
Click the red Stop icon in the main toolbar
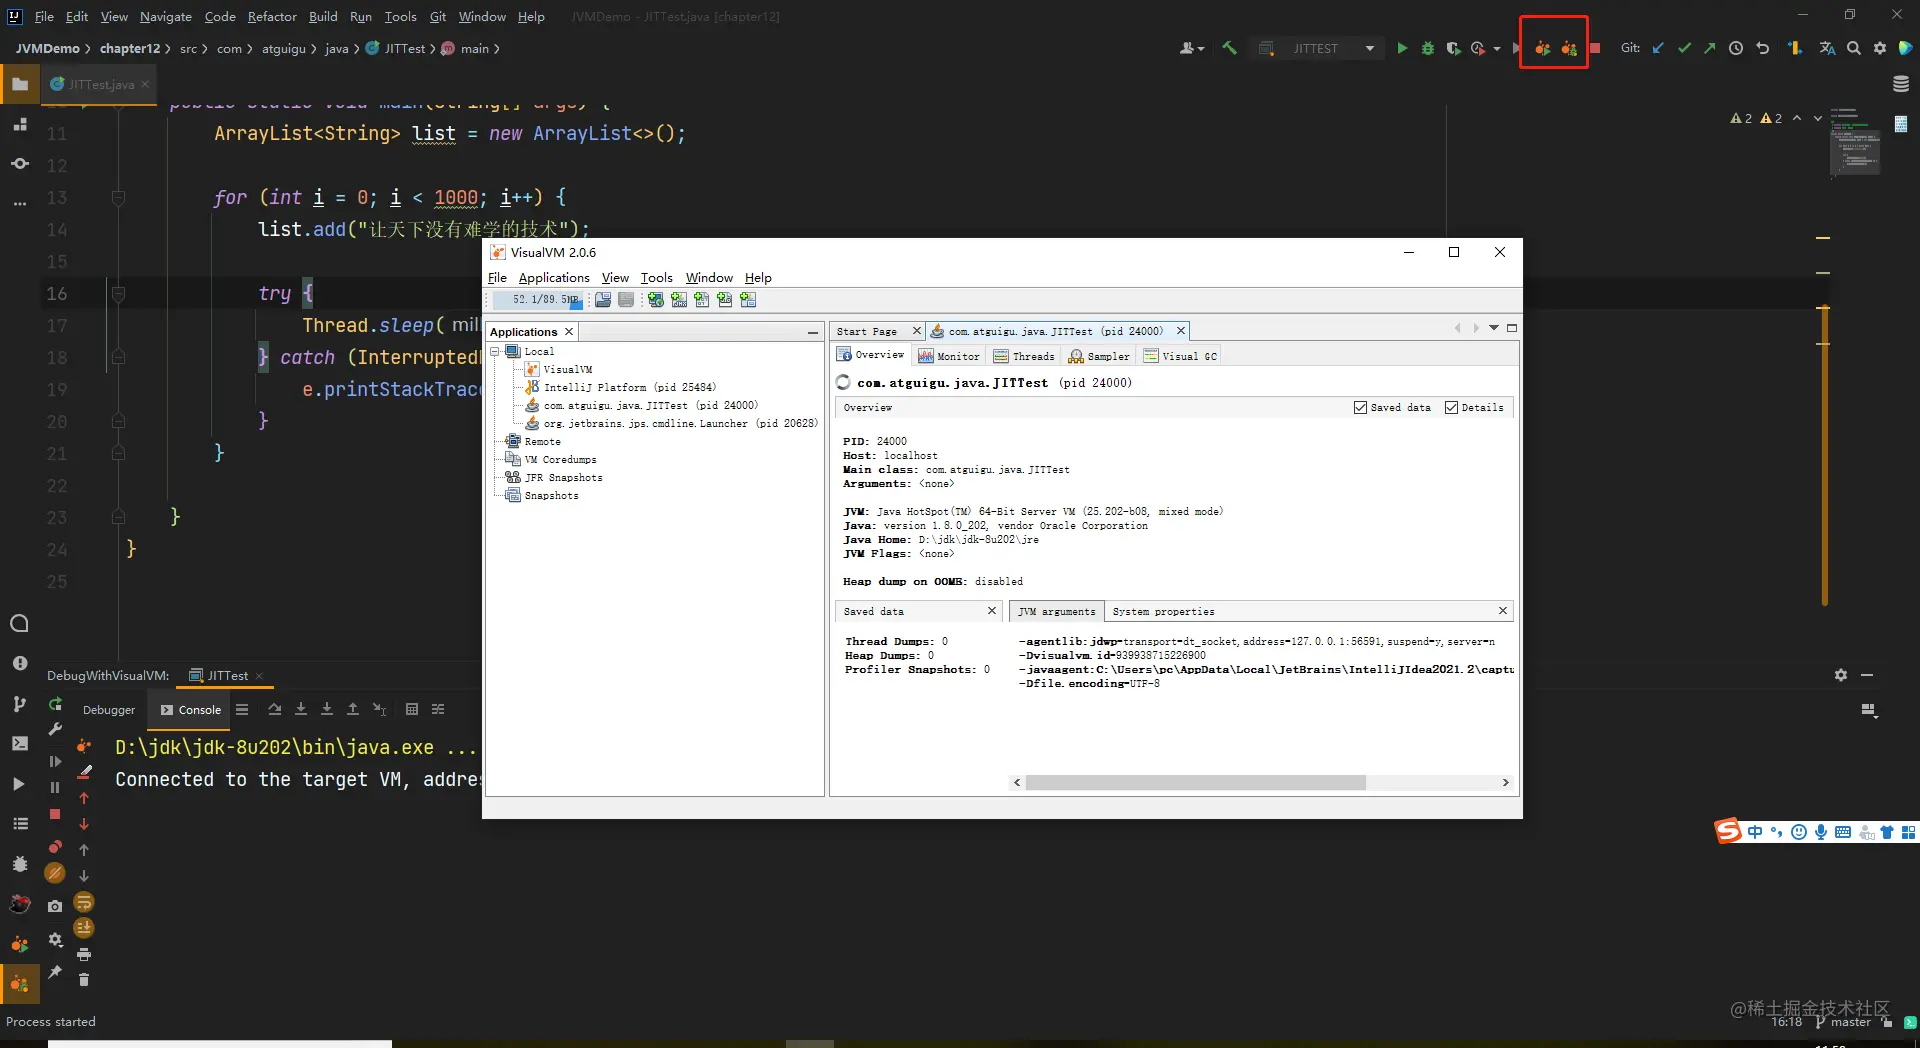click(1596, 48)
